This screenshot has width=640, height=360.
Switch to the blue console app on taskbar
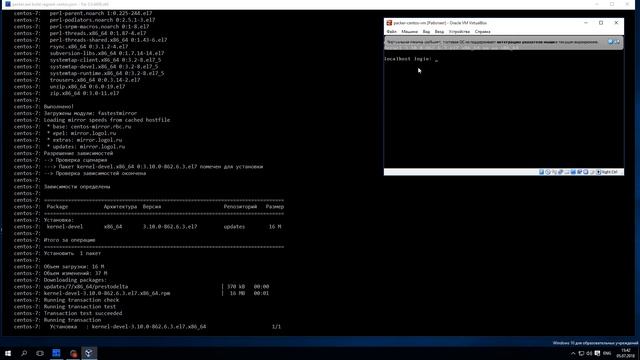pos(56,353)
